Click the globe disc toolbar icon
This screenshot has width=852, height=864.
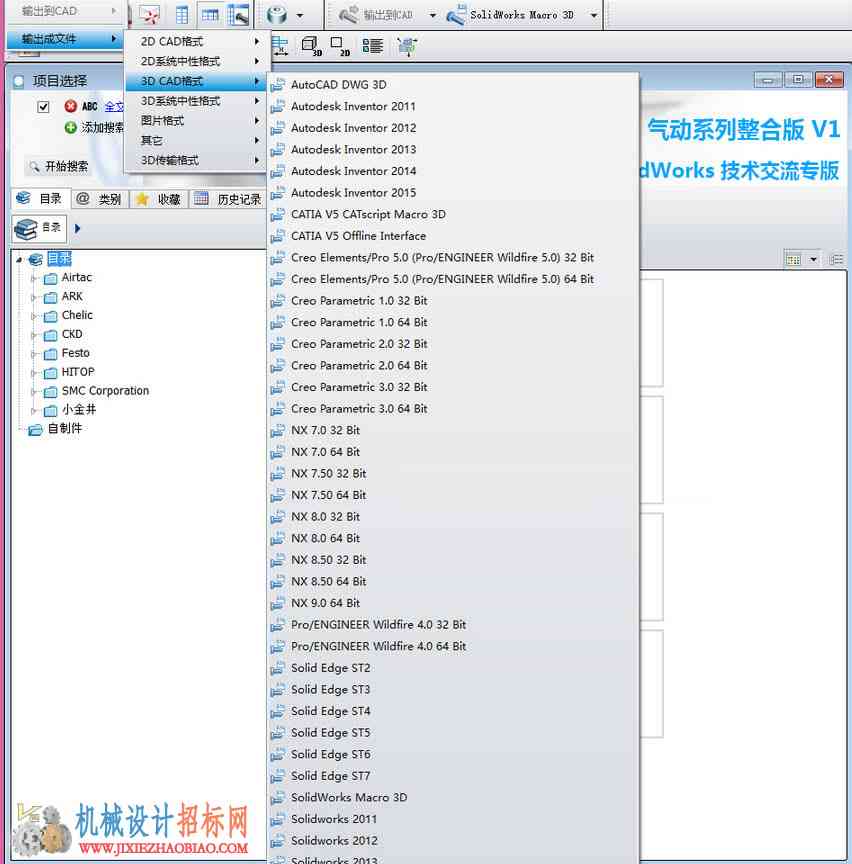(277, 15)
